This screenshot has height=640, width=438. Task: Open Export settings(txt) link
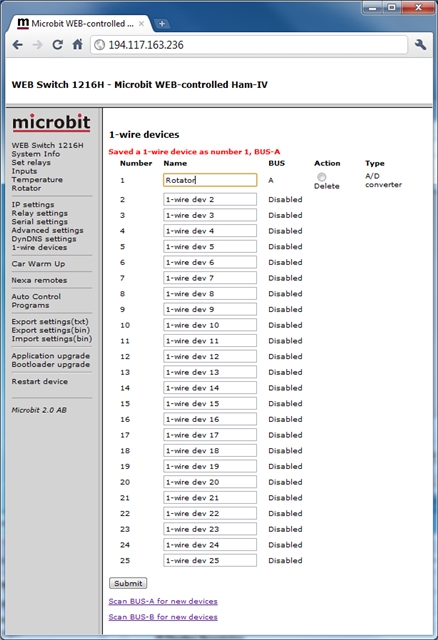(50, 321)
